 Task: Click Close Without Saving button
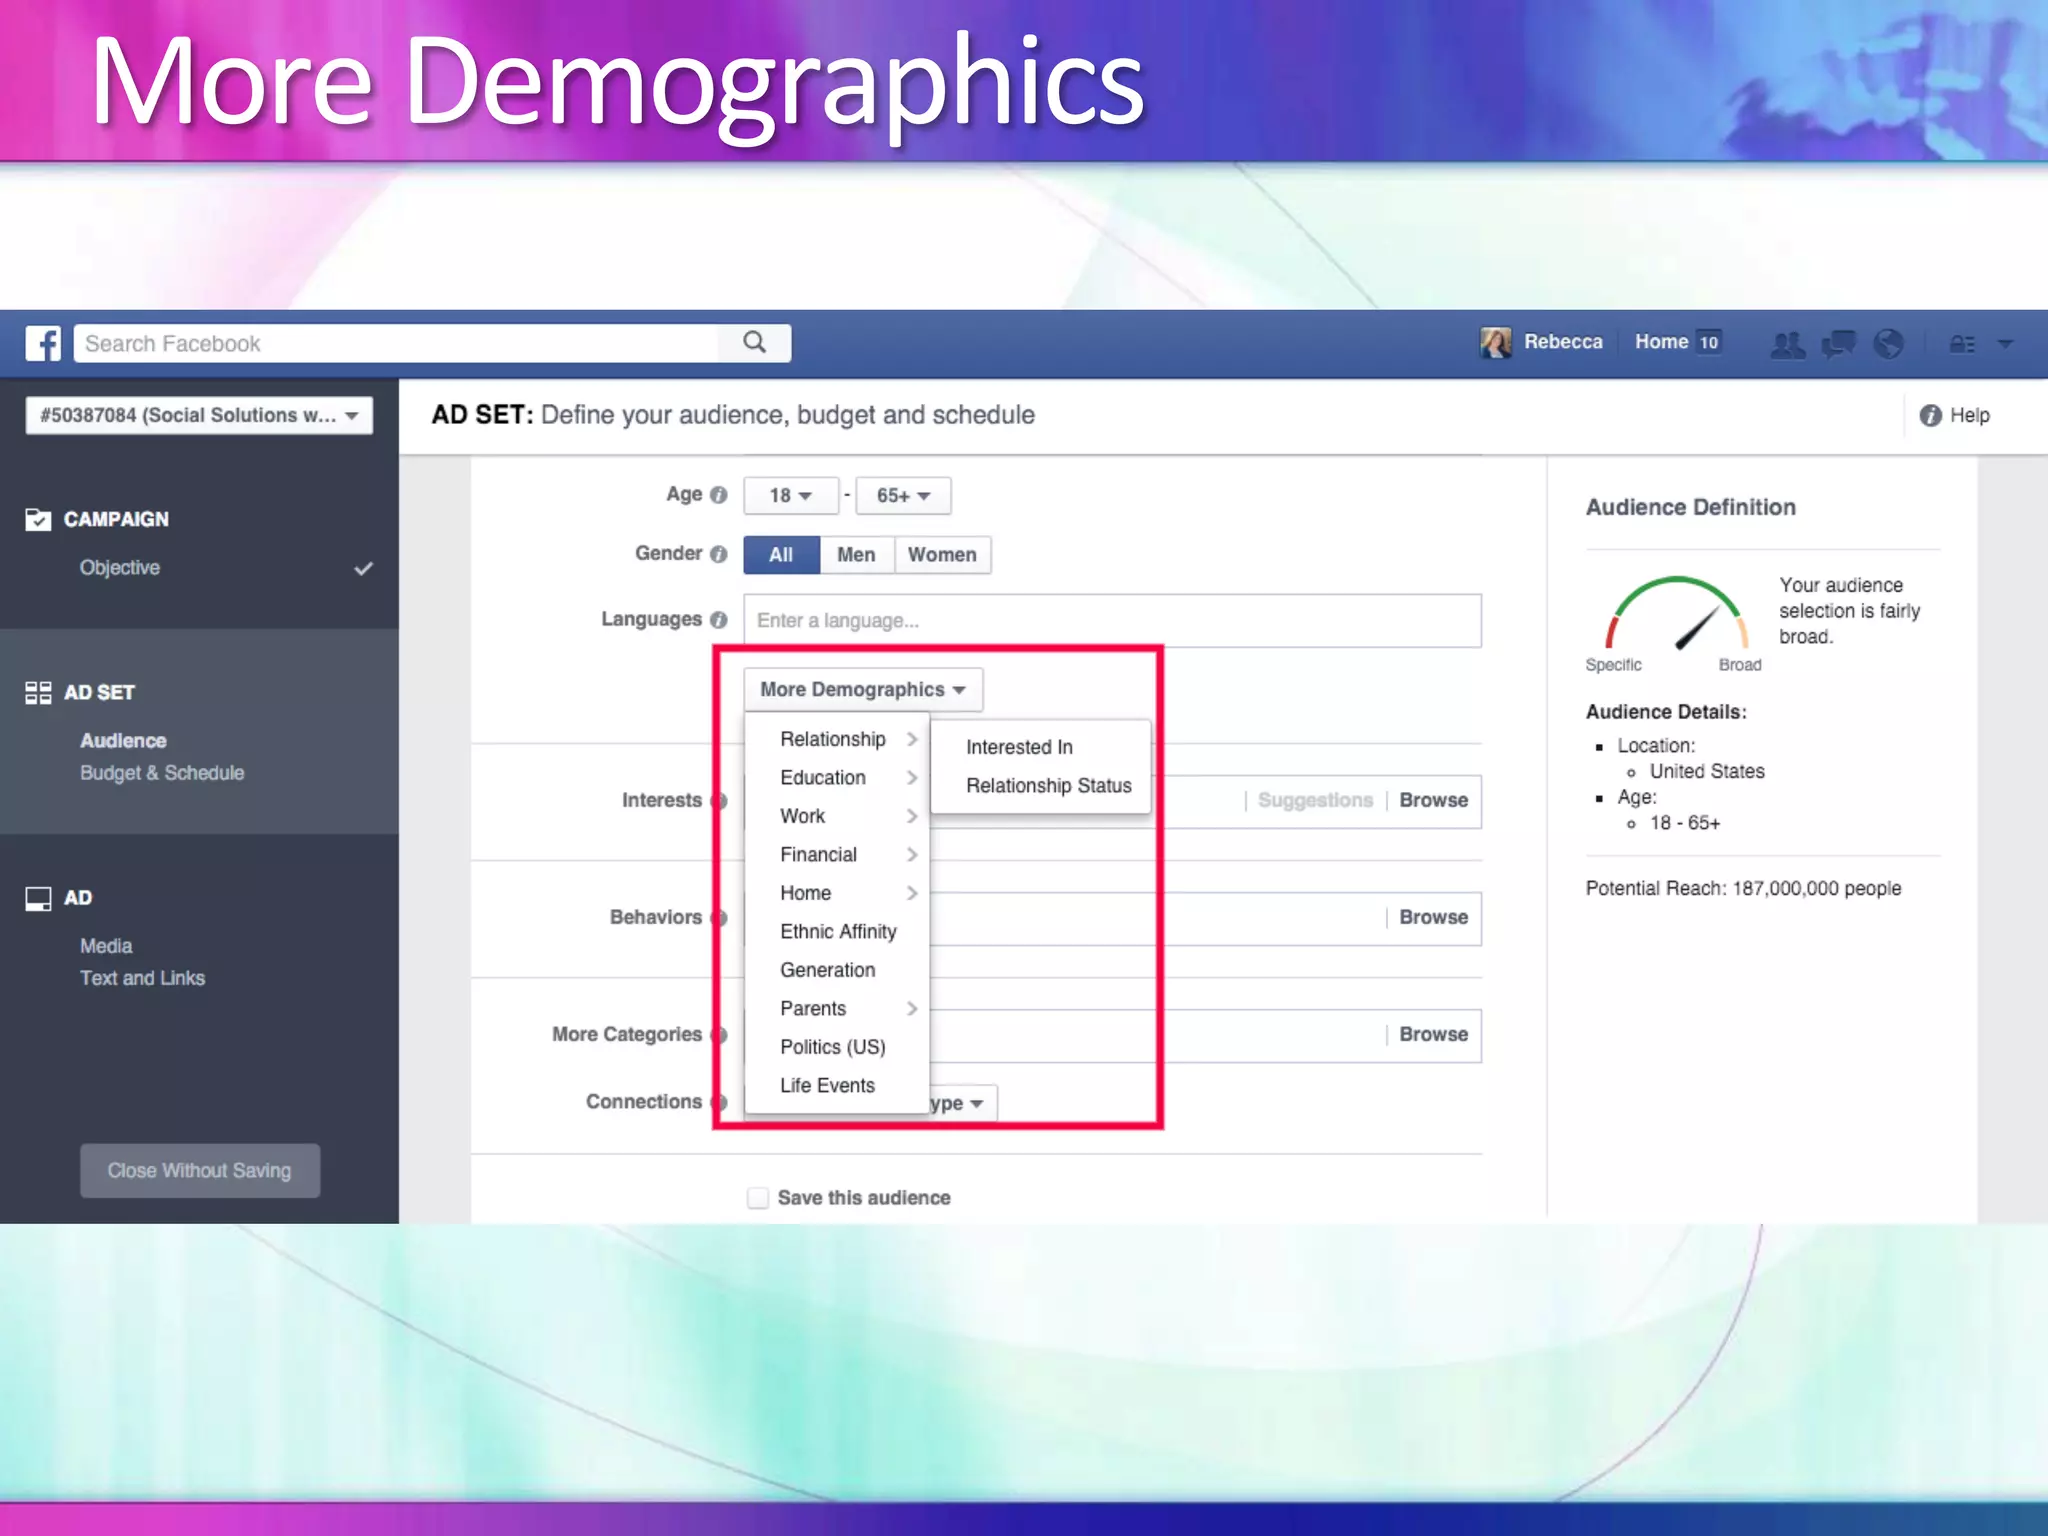[x=200, y=1171]
